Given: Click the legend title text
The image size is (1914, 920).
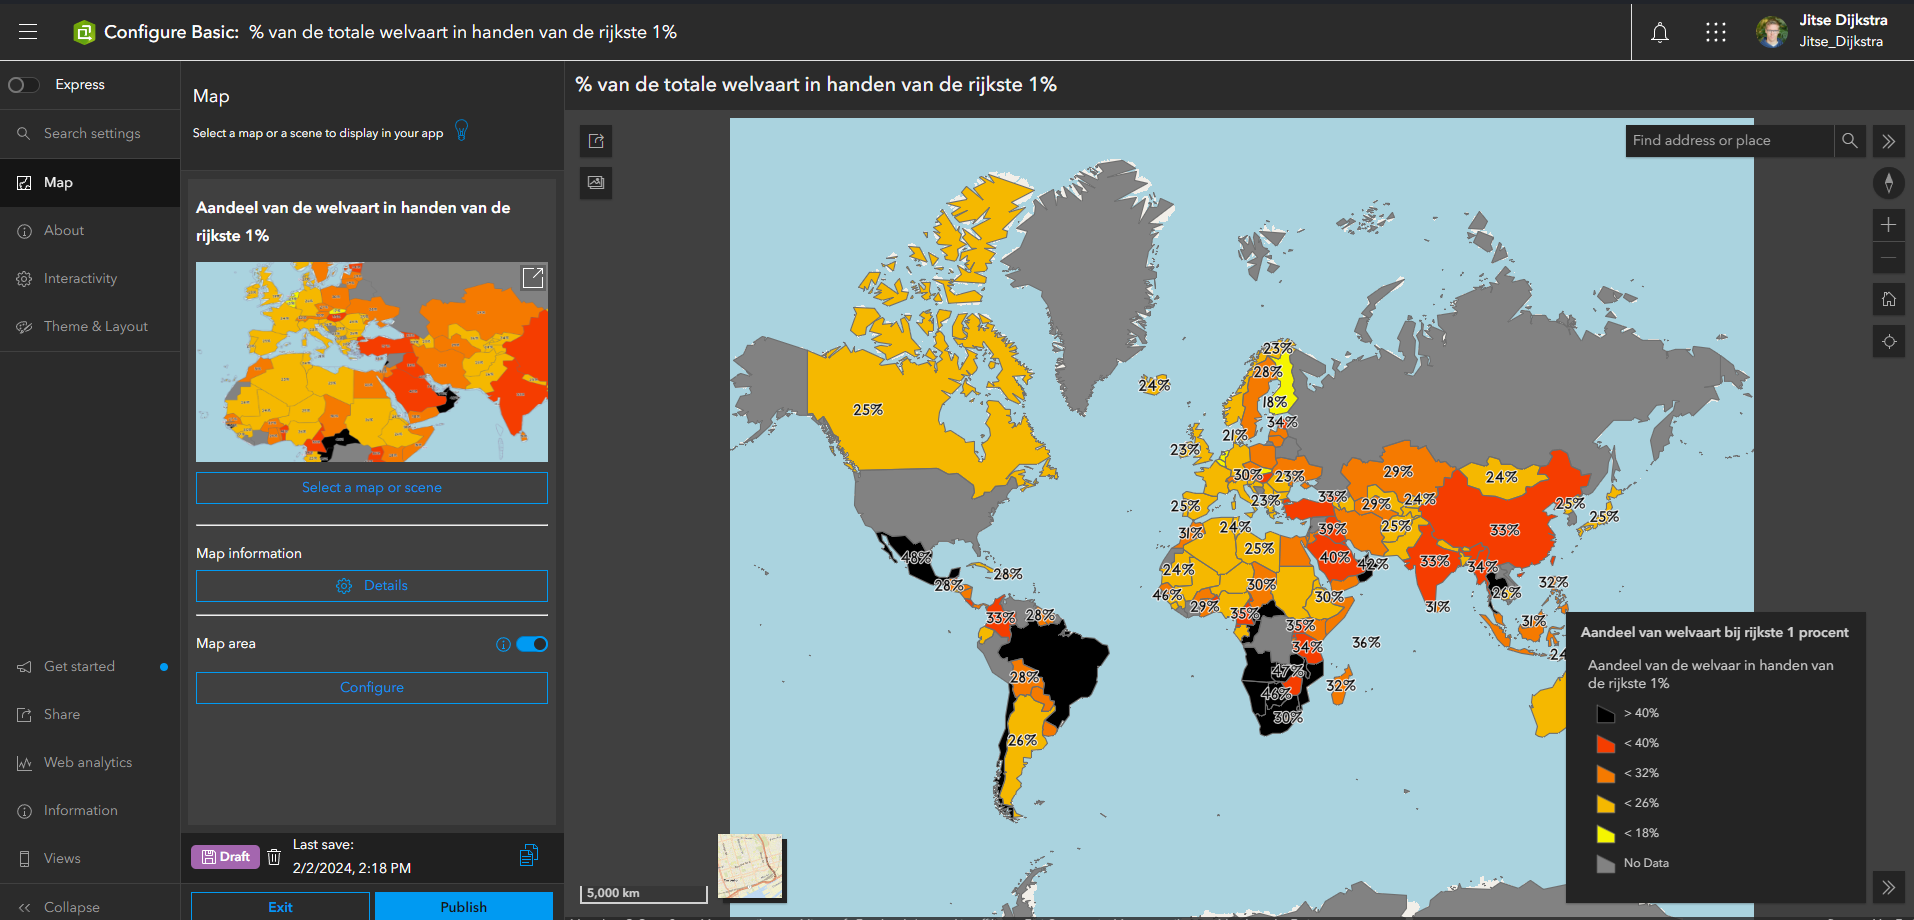Looking at the screenshot, I should (1714, 633).
